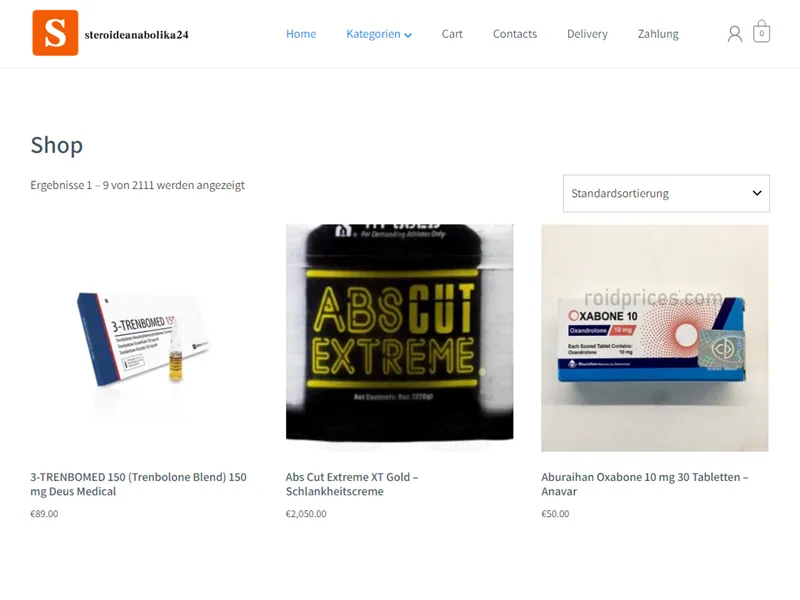Expand the Kategorien menu chevron
This screenshot has height=600, width=800.
tap(408, 35)
